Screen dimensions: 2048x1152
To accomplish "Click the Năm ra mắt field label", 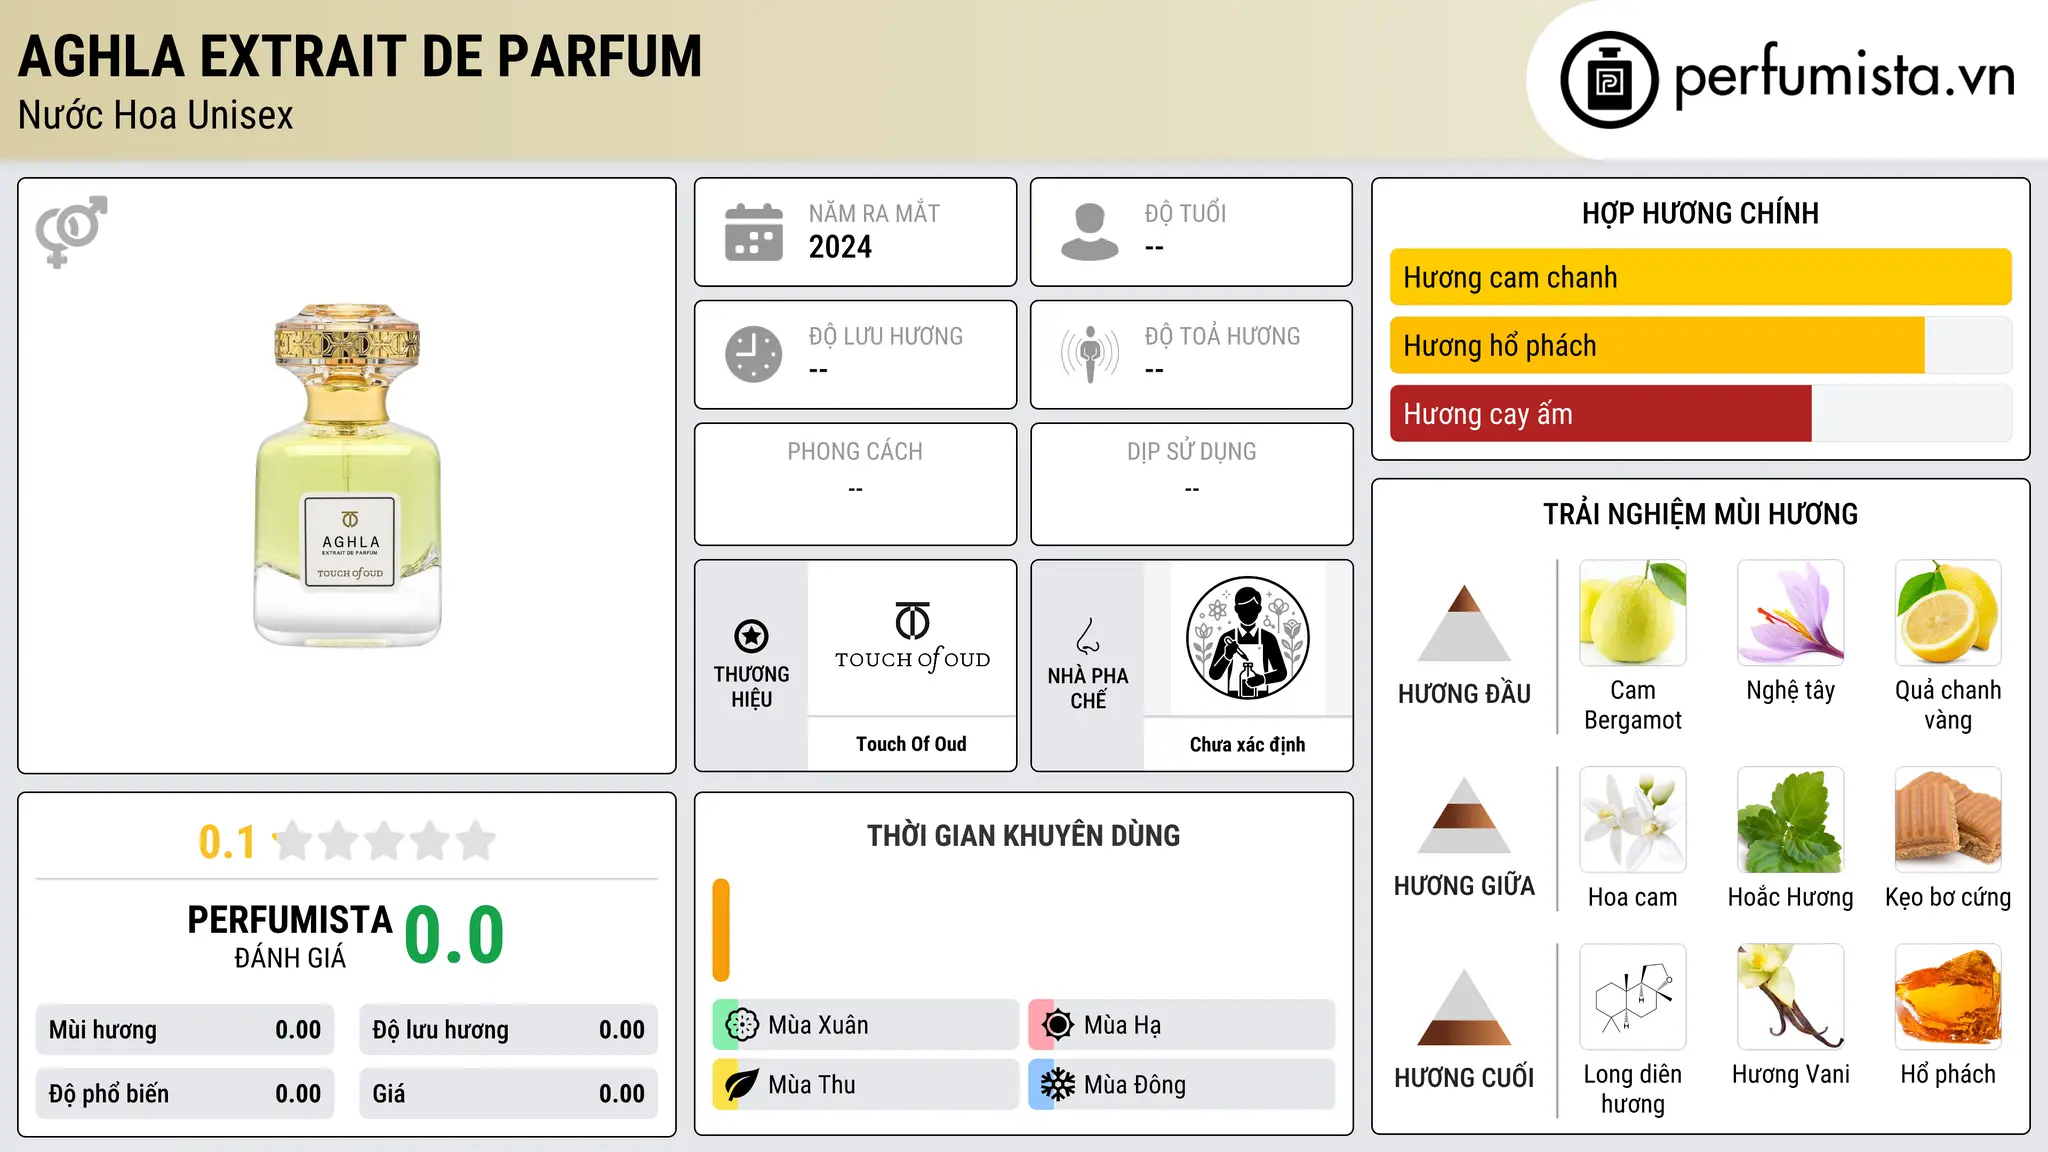I will tap(874, 213).
